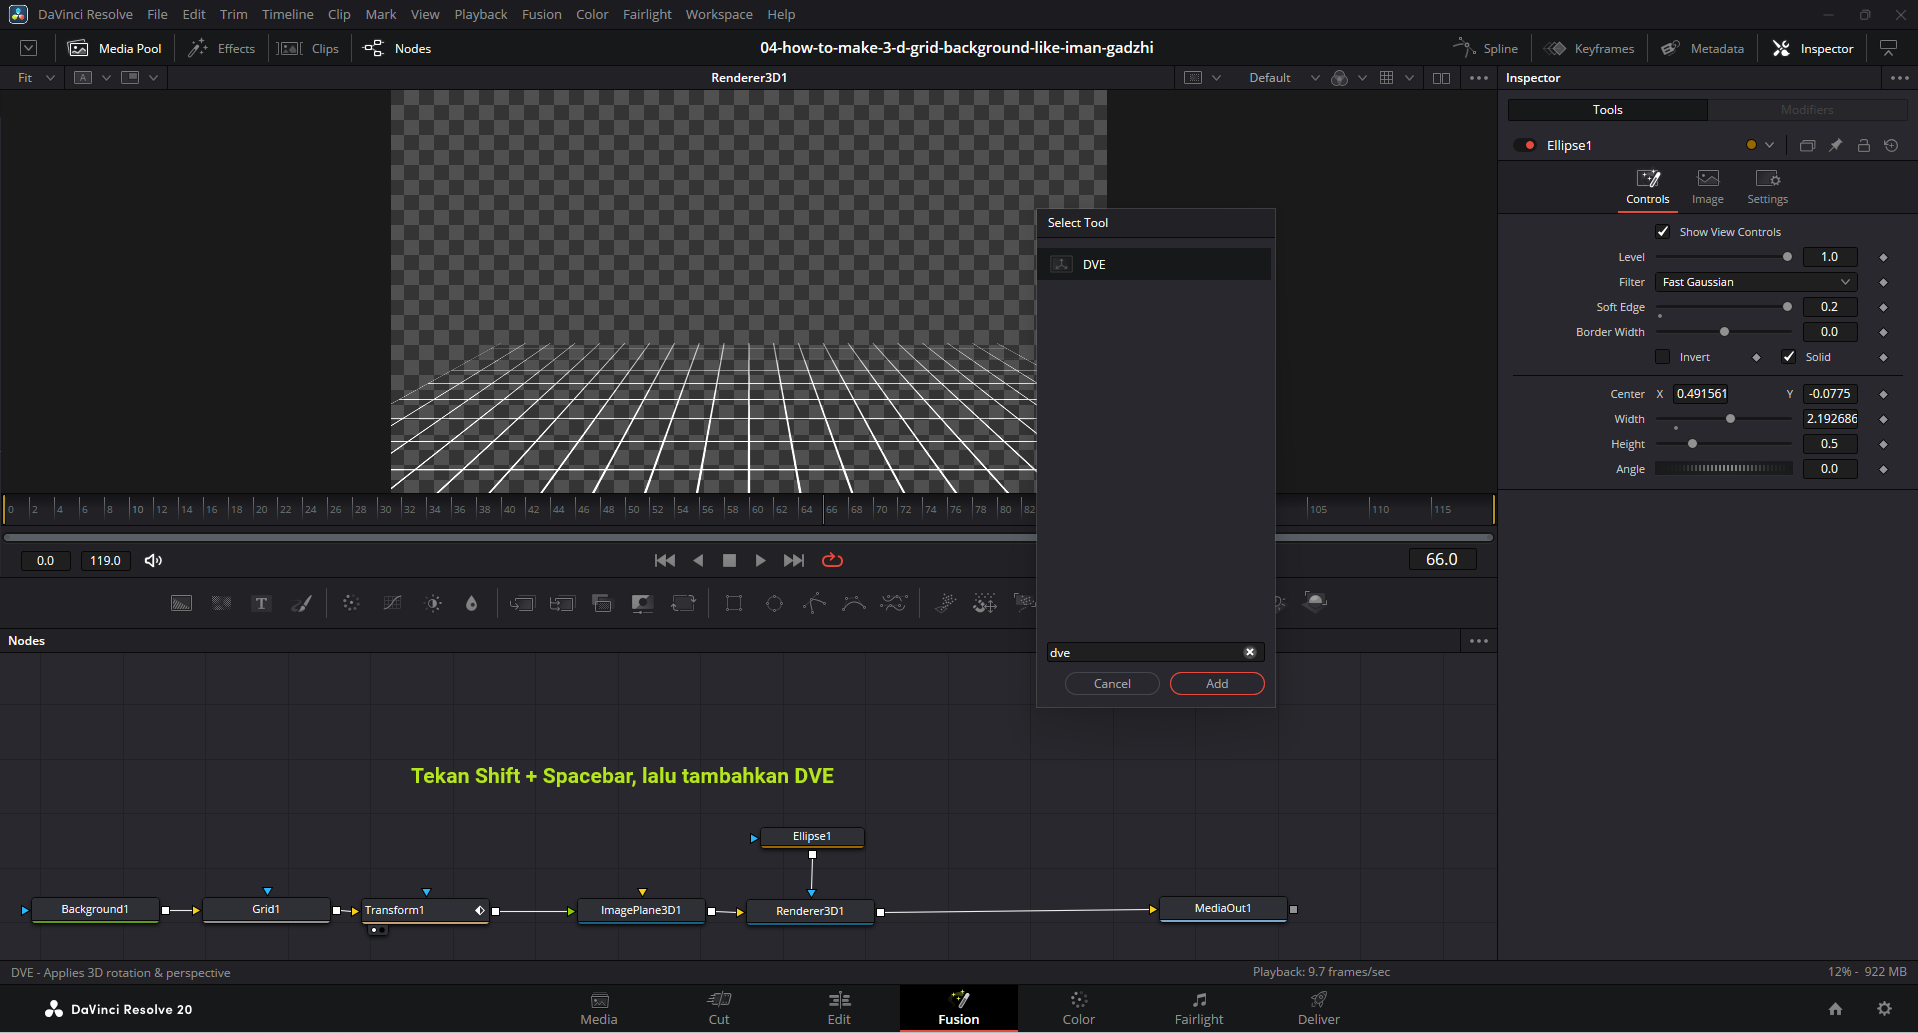Viewport: 1918px width, 1033px height.
Task: Uncheck the Solid checkbox
Action: click(x=1789, y=357)
